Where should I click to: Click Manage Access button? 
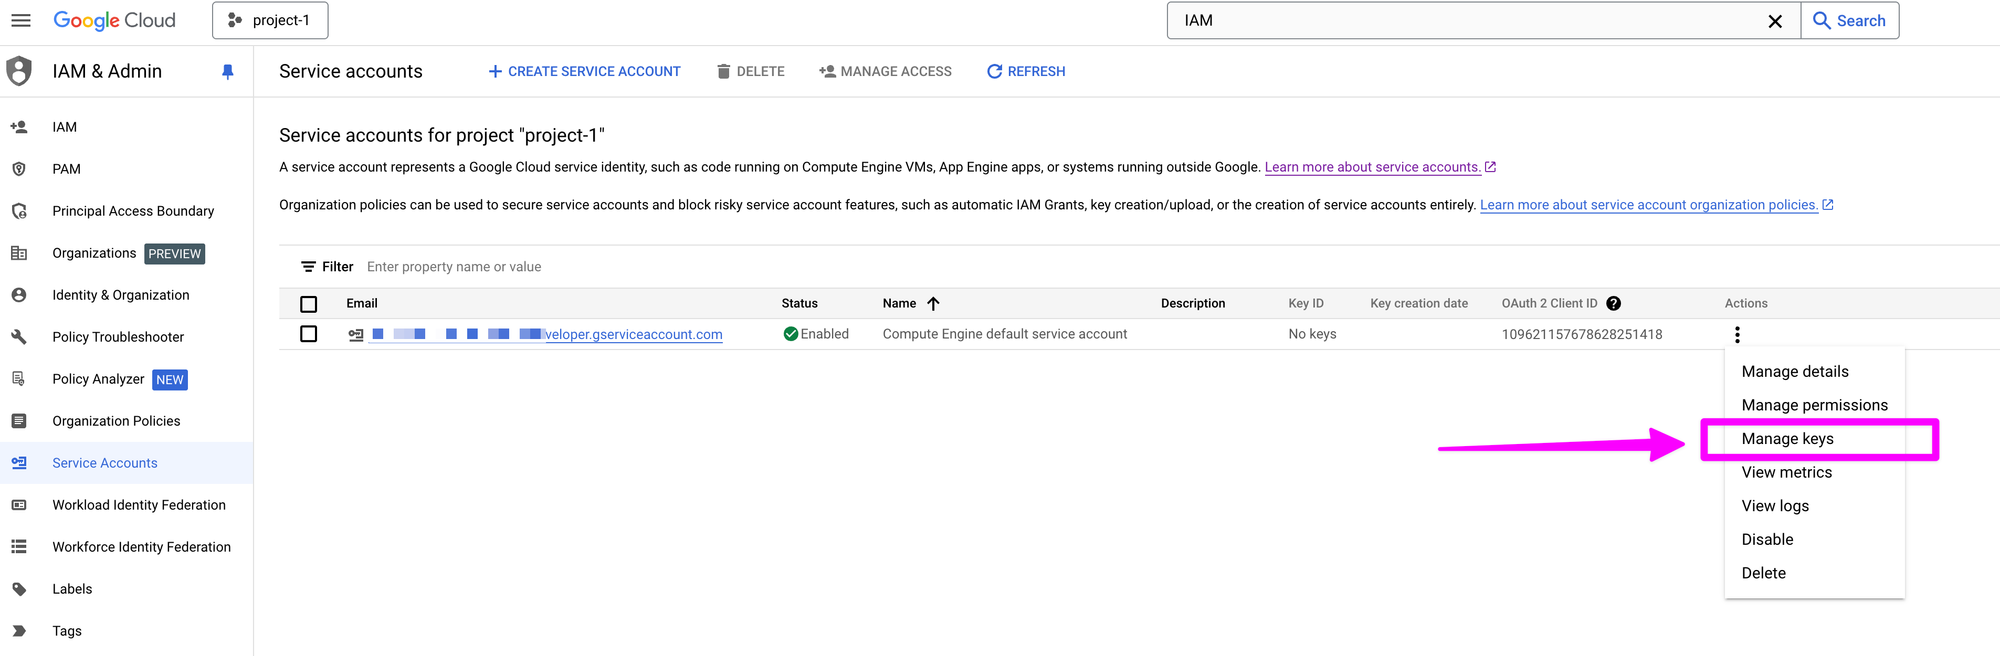[885, 71]
